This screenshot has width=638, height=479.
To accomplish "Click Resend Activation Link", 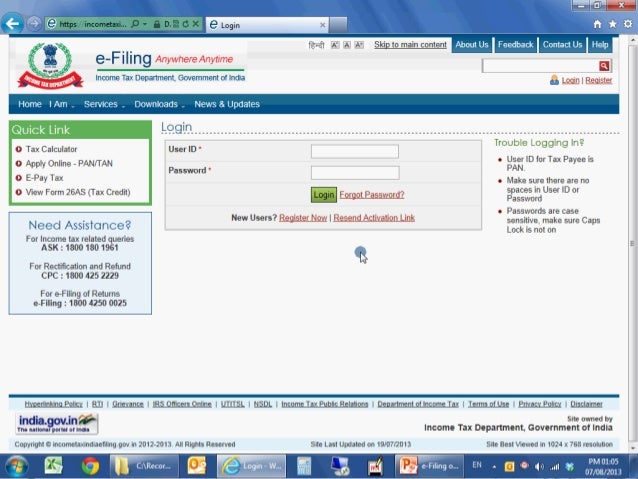I will (374, 218).
